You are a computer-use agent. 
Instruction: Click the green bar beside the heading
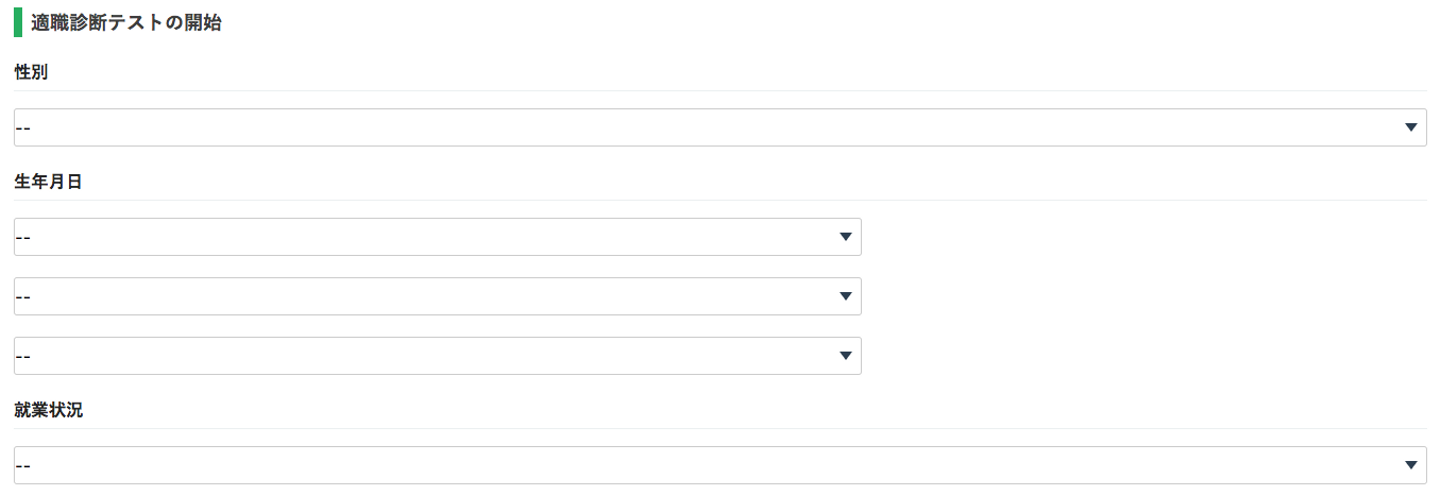pyautogui.click(x=18, y=23)
